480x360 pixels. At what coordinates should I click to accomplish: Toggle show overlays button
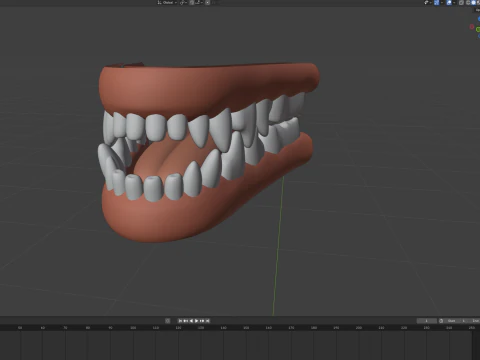449,2
